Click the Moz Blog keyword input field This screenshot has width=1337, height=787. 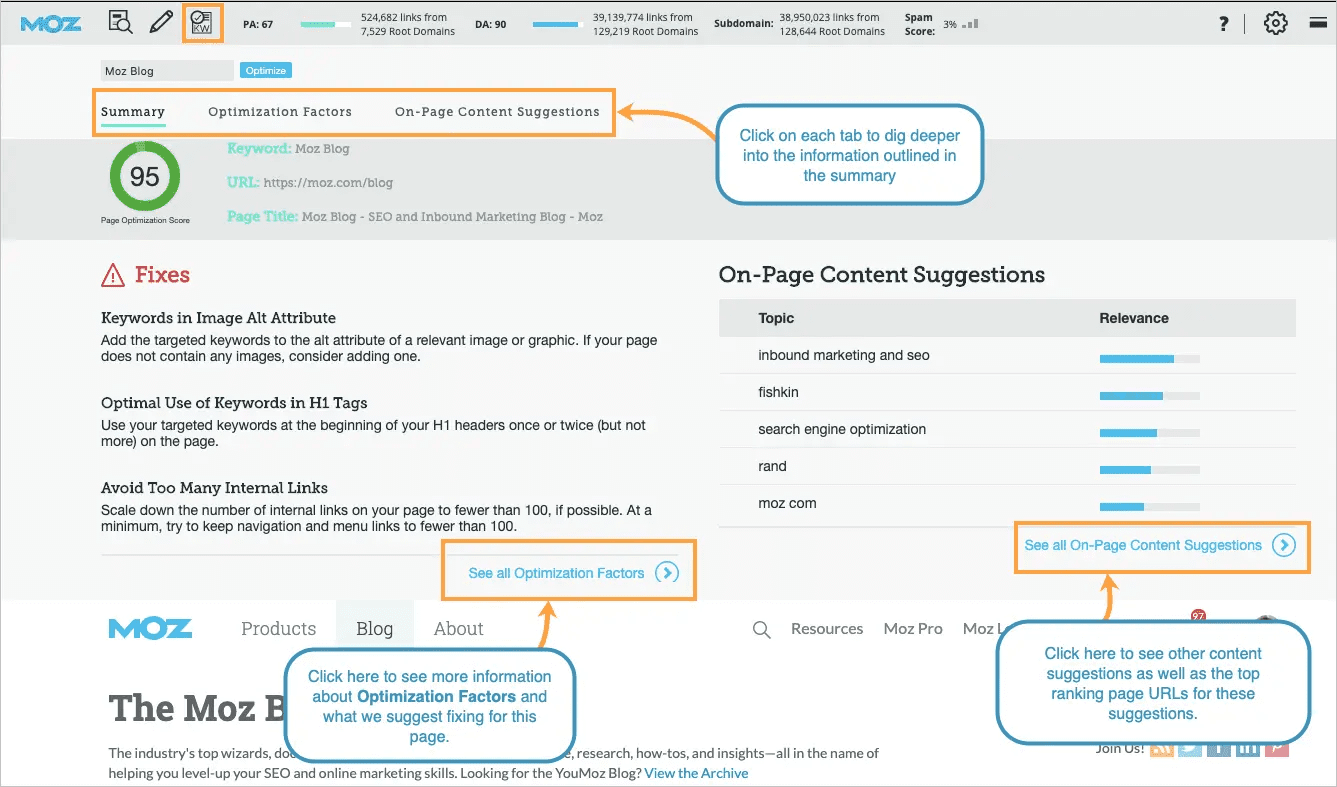167,71
